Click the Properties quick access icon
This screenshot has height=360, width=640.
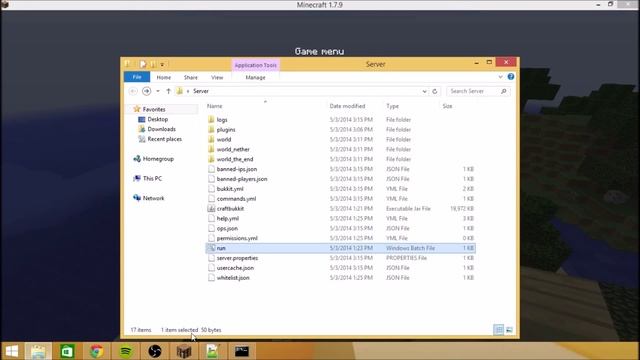(142, 64)
